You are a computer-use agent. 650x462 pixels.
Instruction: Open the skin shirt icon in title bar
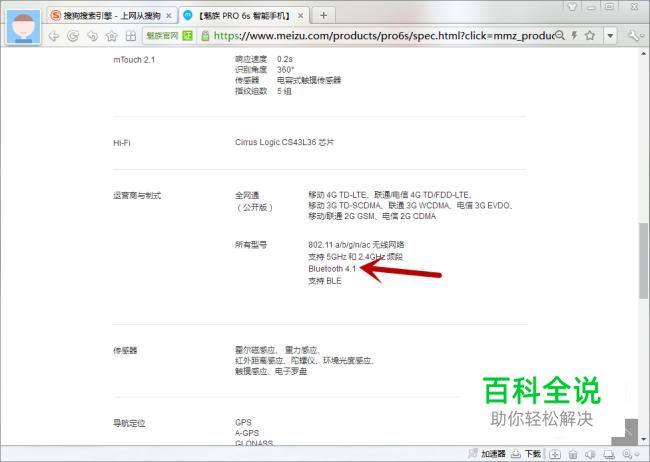click(572, 6)
